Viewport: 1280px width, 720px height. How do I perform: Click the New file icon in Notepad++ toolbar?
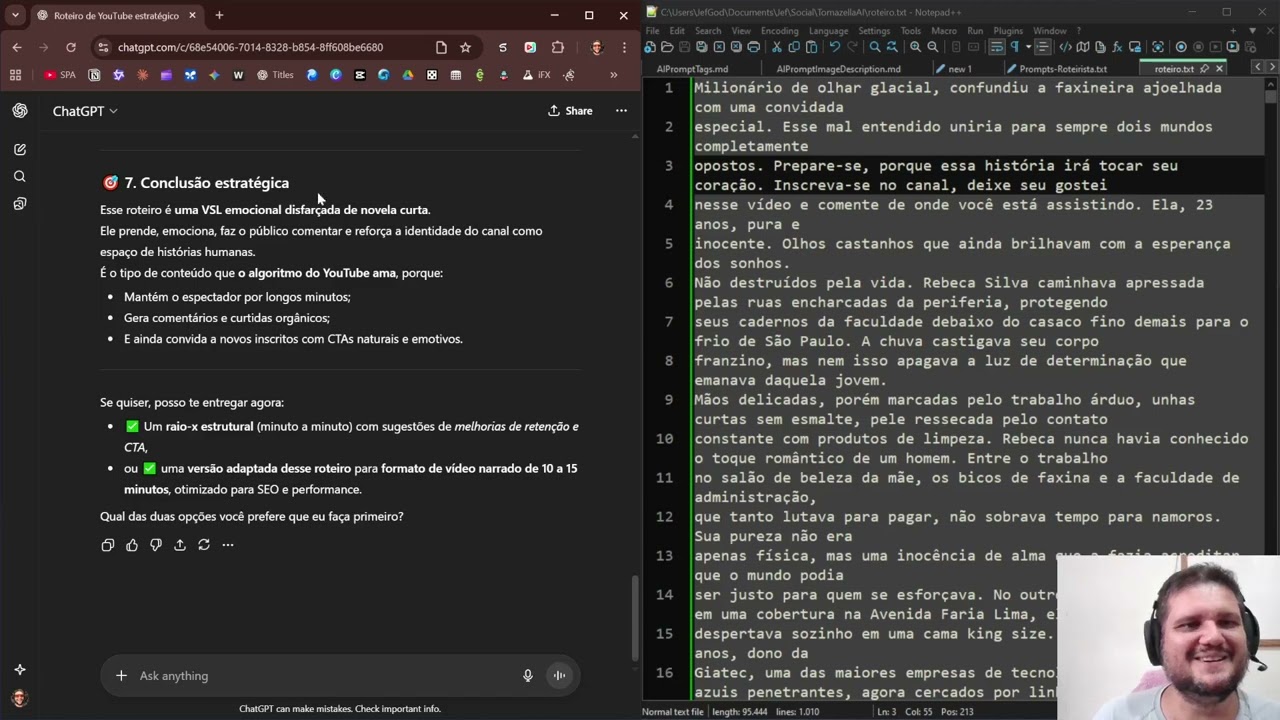pyautogui.click(x=650, y=47)
